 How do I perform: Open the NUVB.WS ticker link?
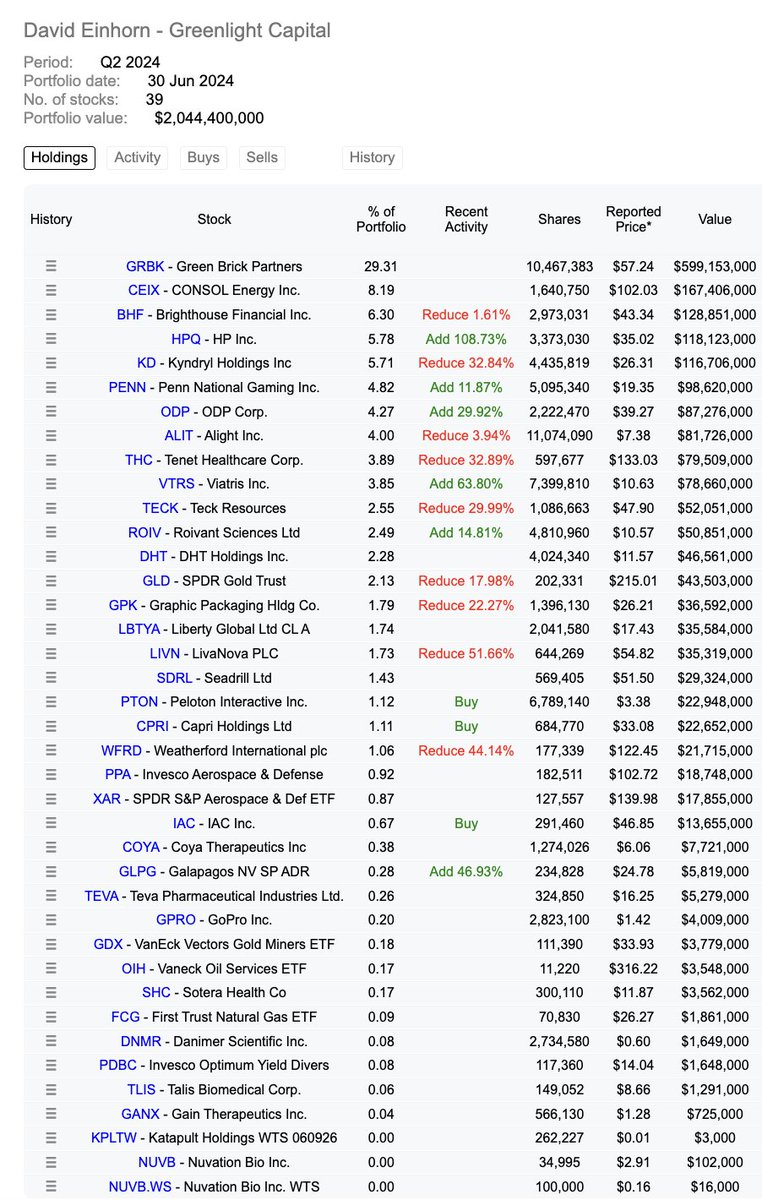pos(140,1186)
